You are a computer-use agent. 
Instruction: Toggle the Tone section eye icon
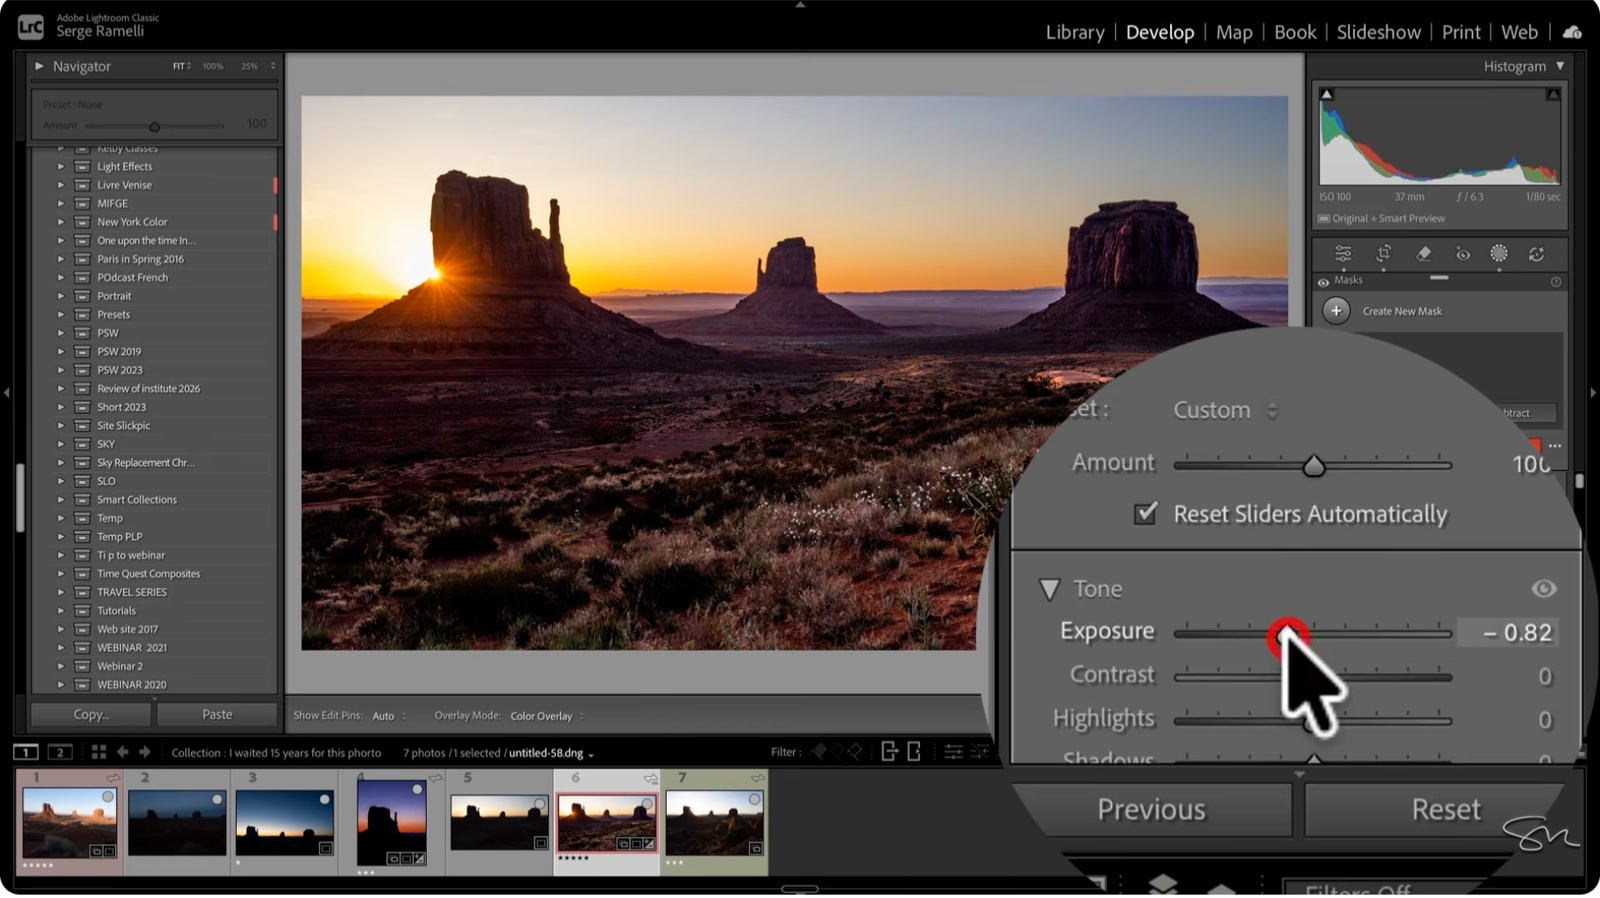click(1544, 589)
